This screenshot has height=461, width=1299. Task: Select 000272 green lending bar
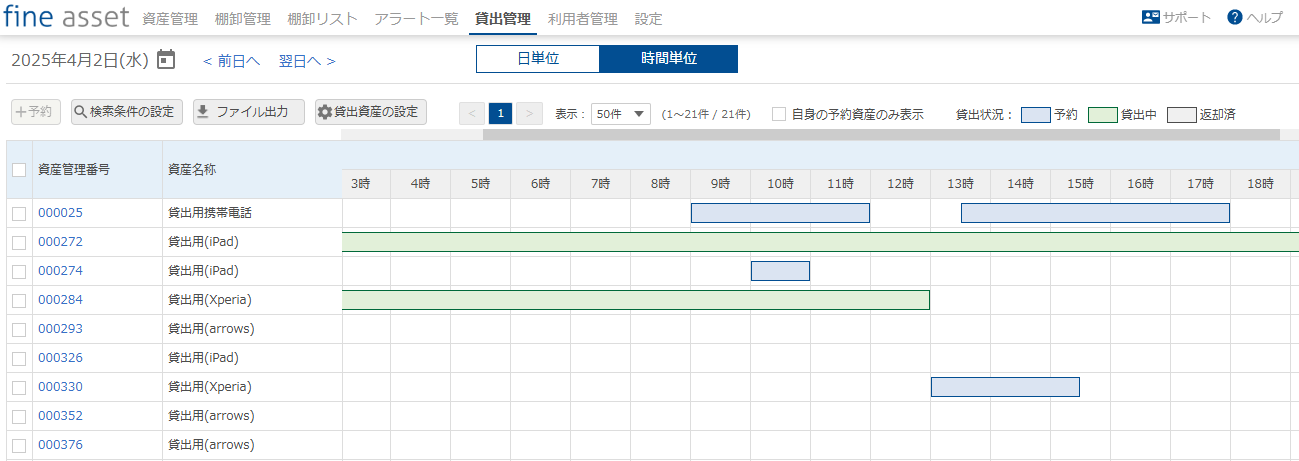820,242
